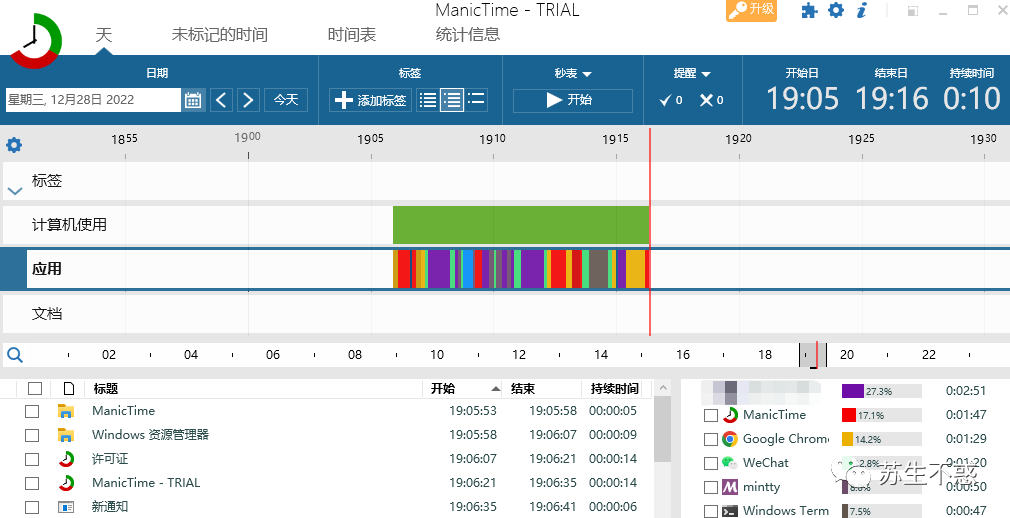
Task: Switch to the 时间表 tab
Action: pos(352,34)
